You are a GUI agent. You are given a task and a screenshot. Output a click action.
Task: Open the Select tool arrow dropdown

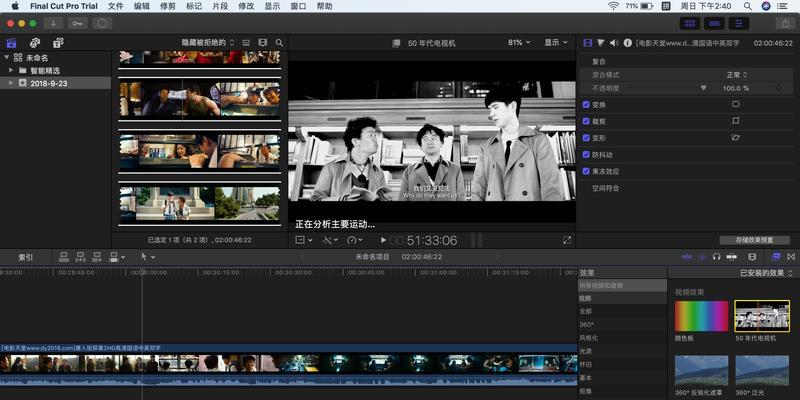coord(148,257)
